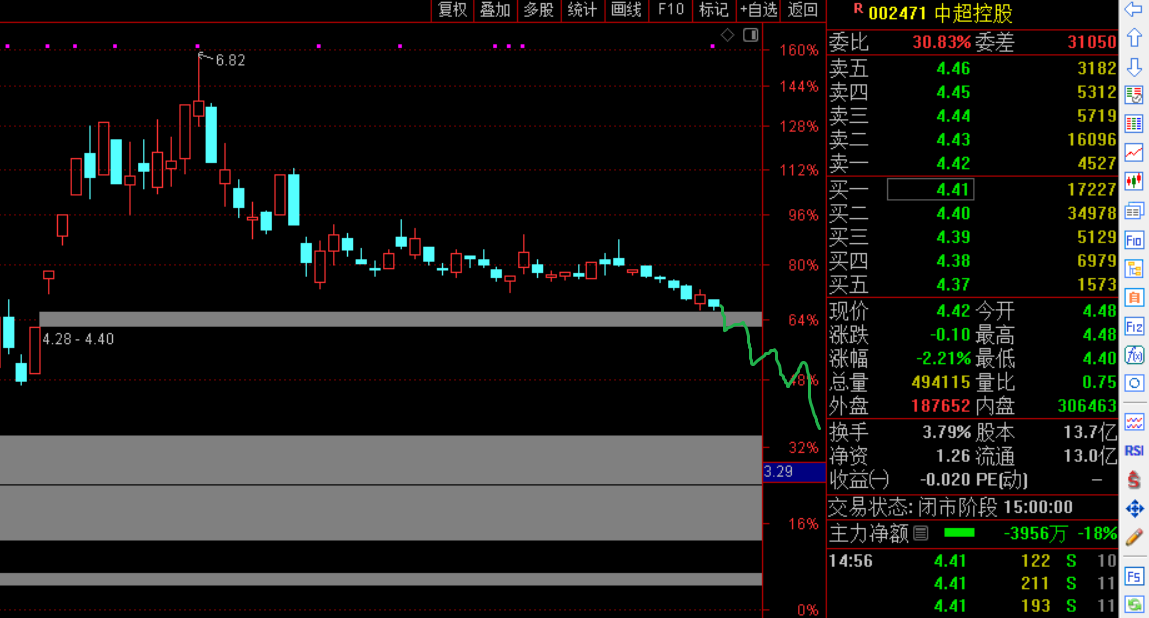Open the 多股 multi-stock menu
Viewport: 1149px width, 618px height.
[x=539, y=10]
